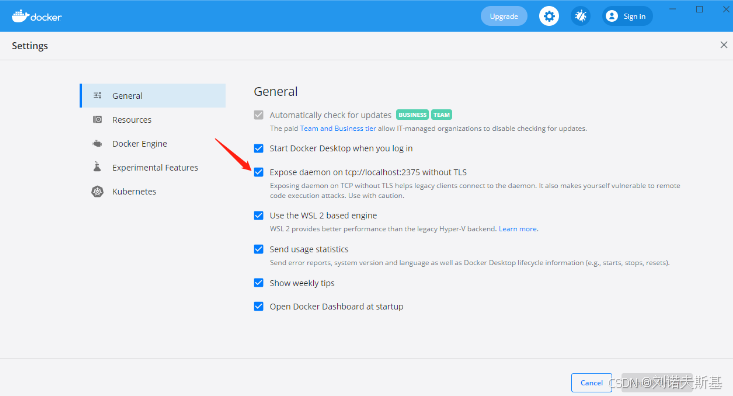Click the Settings title text
Viewport: 733px width, 396px height.
click(x=30, y=46)
